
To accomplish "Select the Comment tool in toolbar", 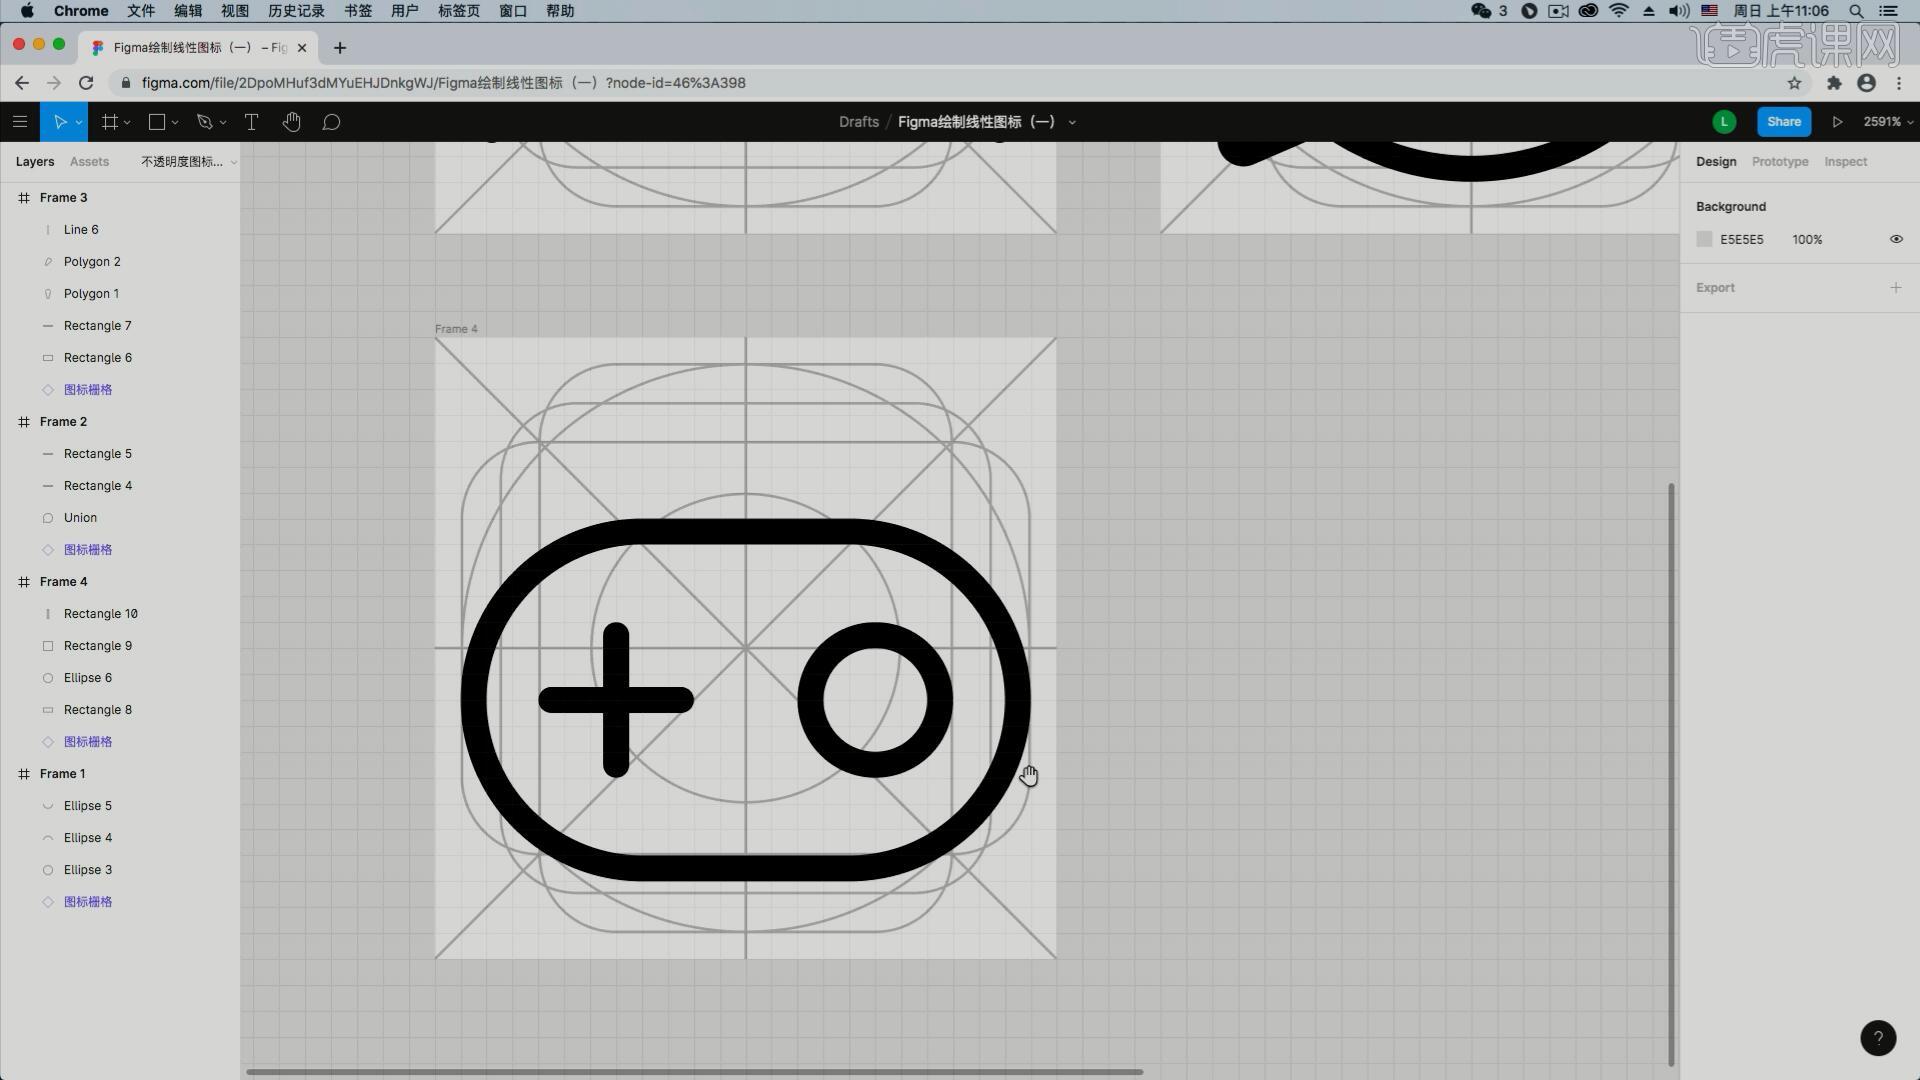I will click(x=331, y=121).
